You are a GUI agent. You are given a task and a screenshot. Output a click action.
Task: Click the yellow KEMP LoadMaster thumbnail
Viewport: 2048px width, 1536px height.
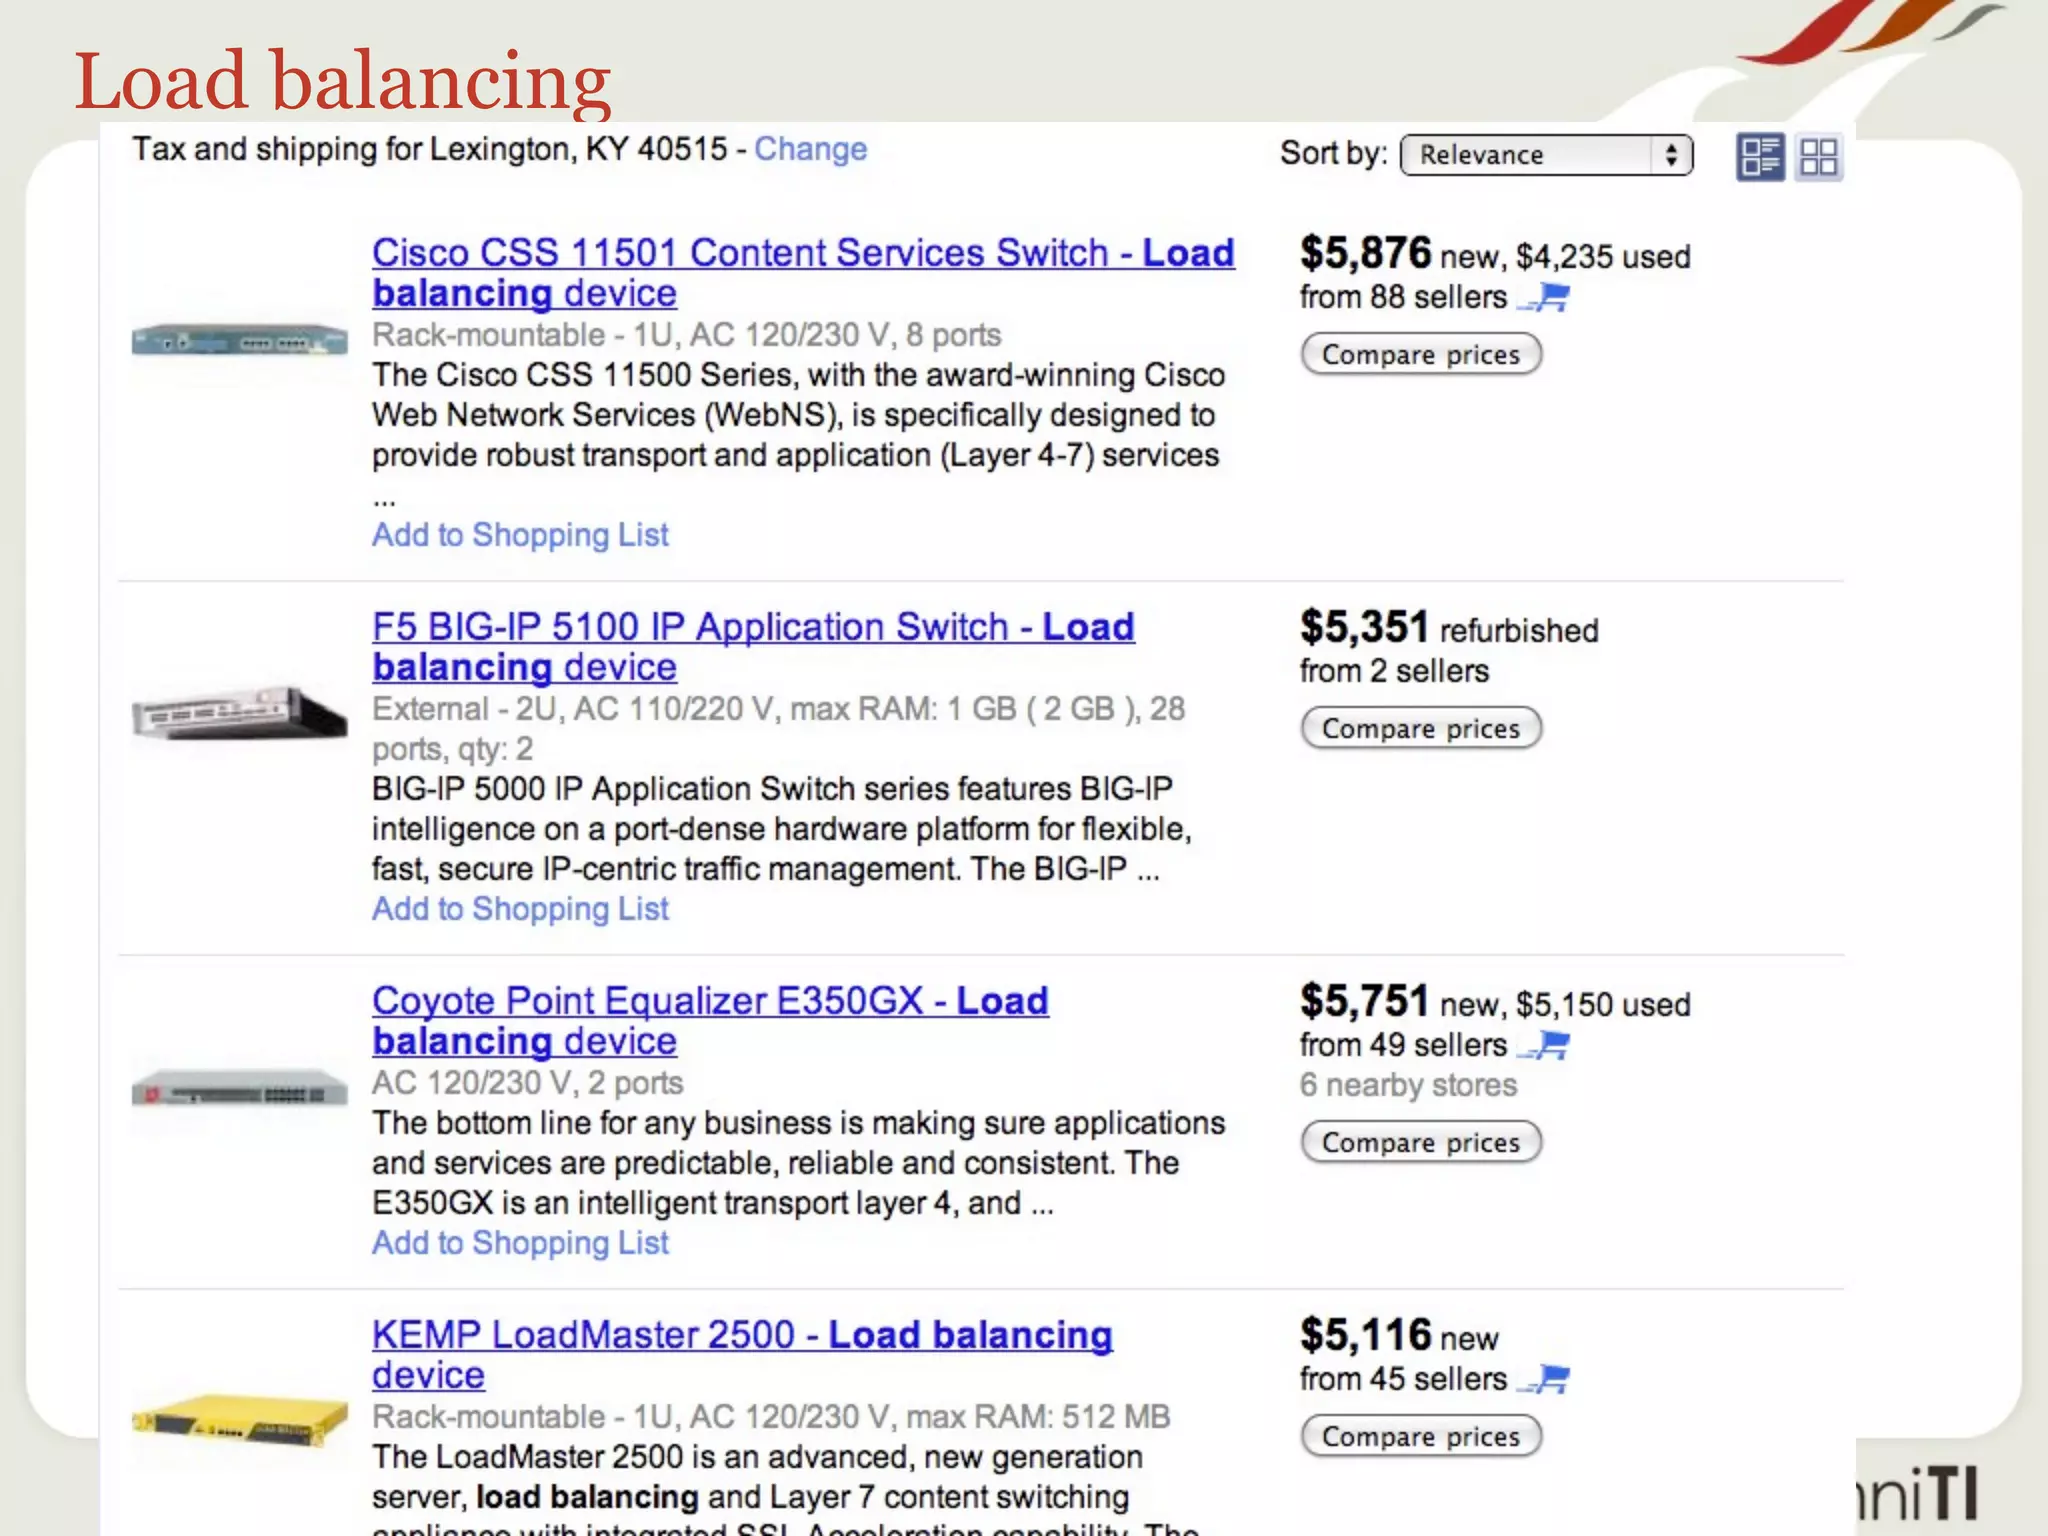pyautogui.click(x=240, y=1421)
